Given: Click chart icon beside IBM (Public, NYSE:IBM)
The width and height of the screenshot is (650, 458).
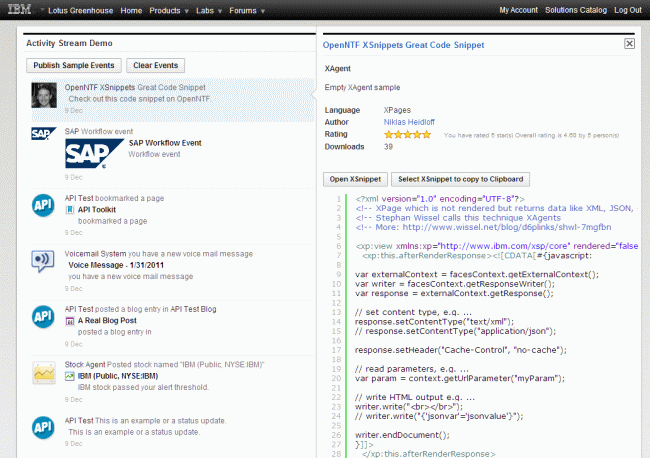Looking at the screenshot, I should coord(70,376).
